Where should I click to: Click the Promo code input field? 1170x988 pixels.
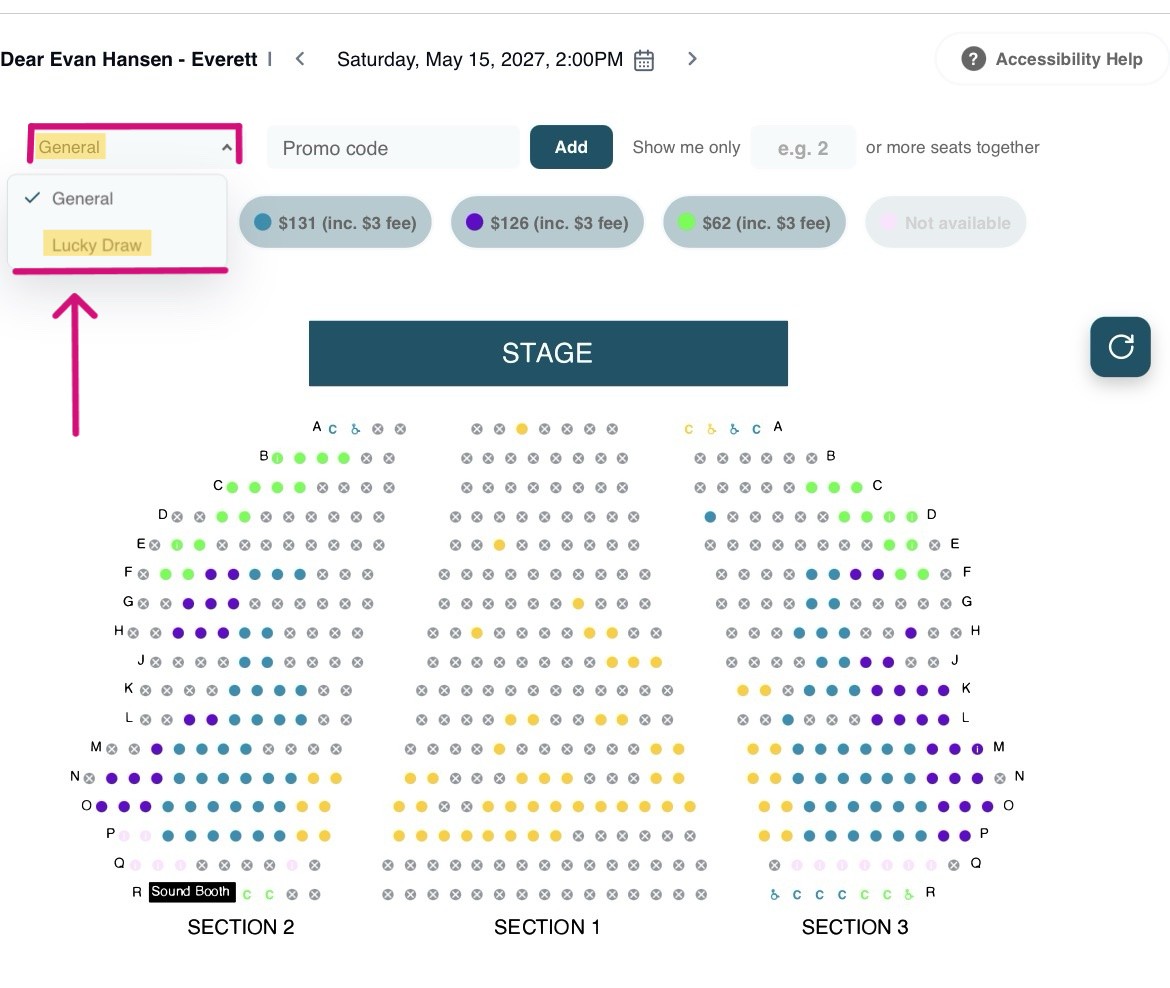point(393,148)
